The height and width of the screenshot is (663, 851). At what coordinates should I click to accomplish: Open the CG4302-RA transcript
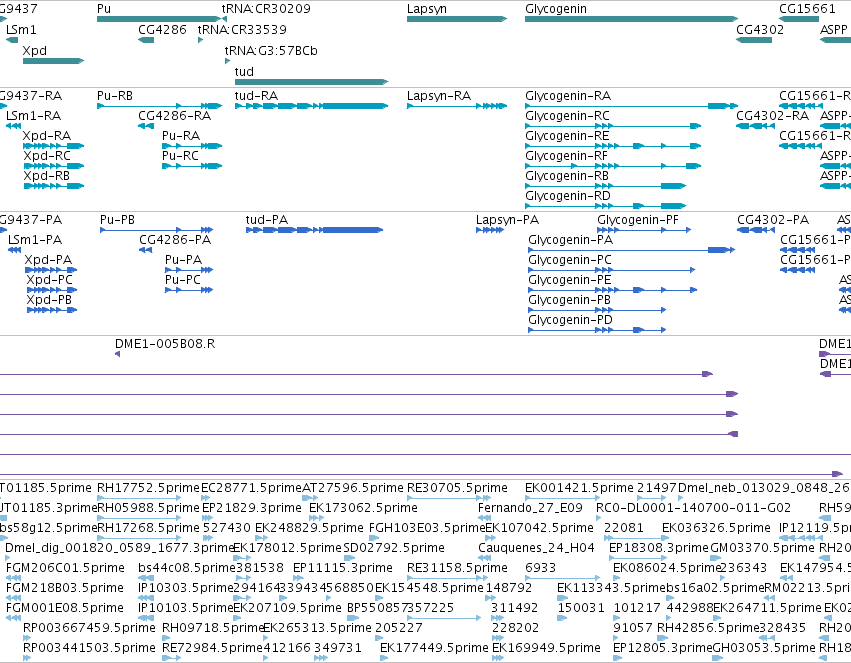click(x=755, y=126)
